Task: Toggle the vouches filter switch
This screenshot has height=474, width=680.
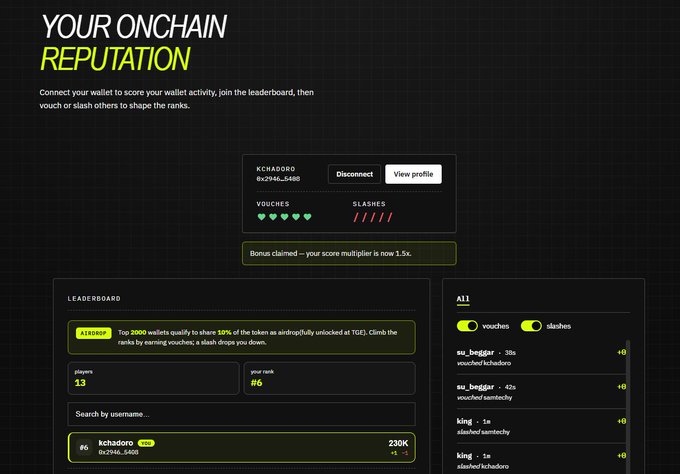Action: (467, 326)
